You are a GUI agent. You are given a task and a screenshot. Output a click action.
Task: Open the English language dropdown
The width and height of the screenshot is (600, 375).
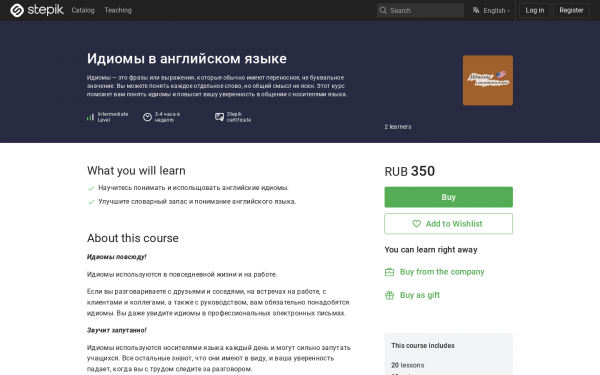(x=496, y=10)
